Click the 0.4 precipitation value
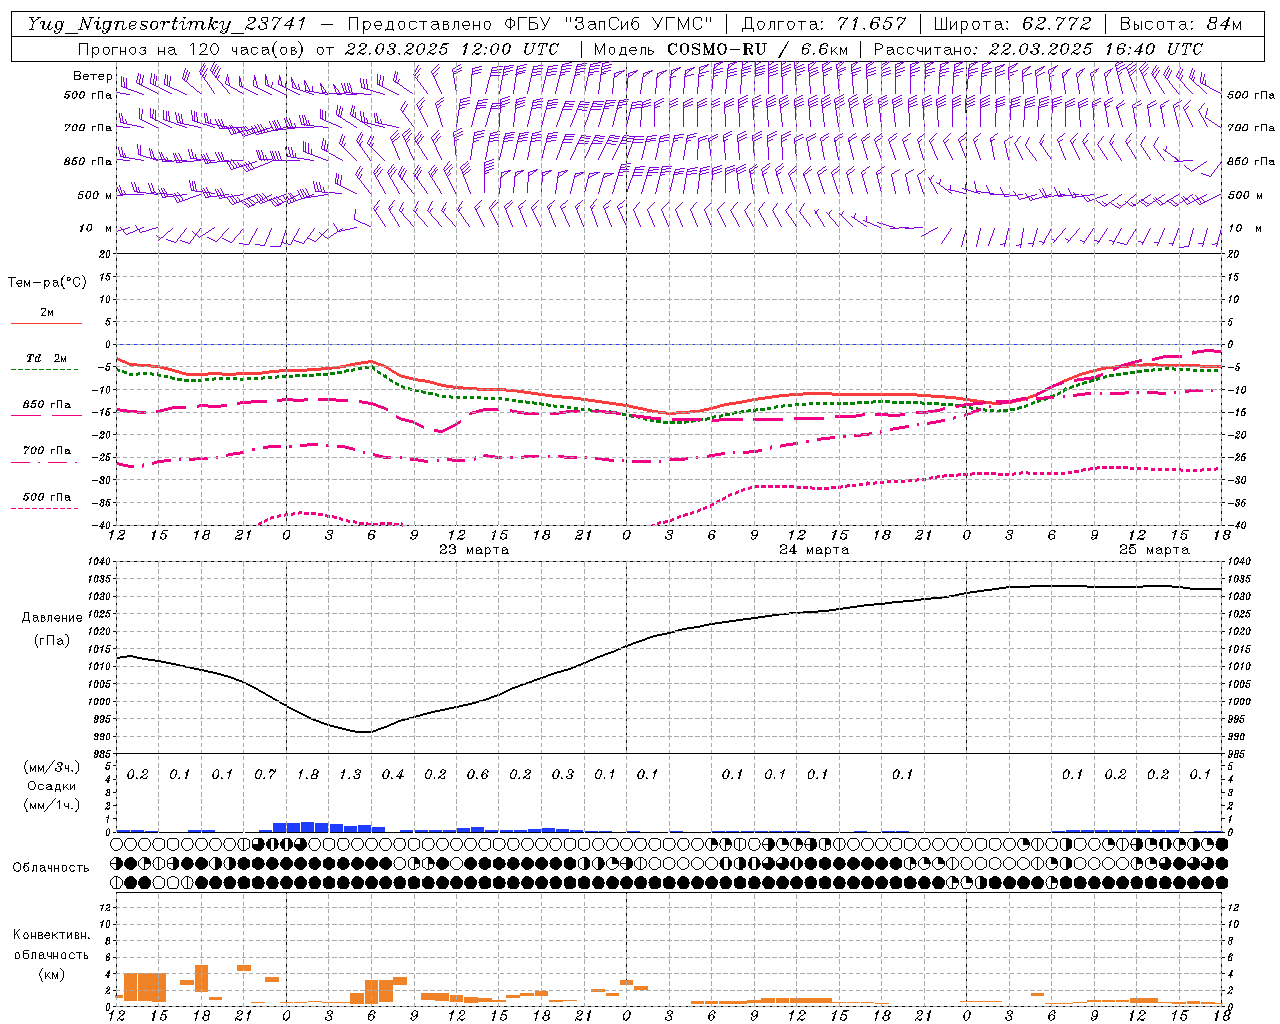 pos(393,775)
